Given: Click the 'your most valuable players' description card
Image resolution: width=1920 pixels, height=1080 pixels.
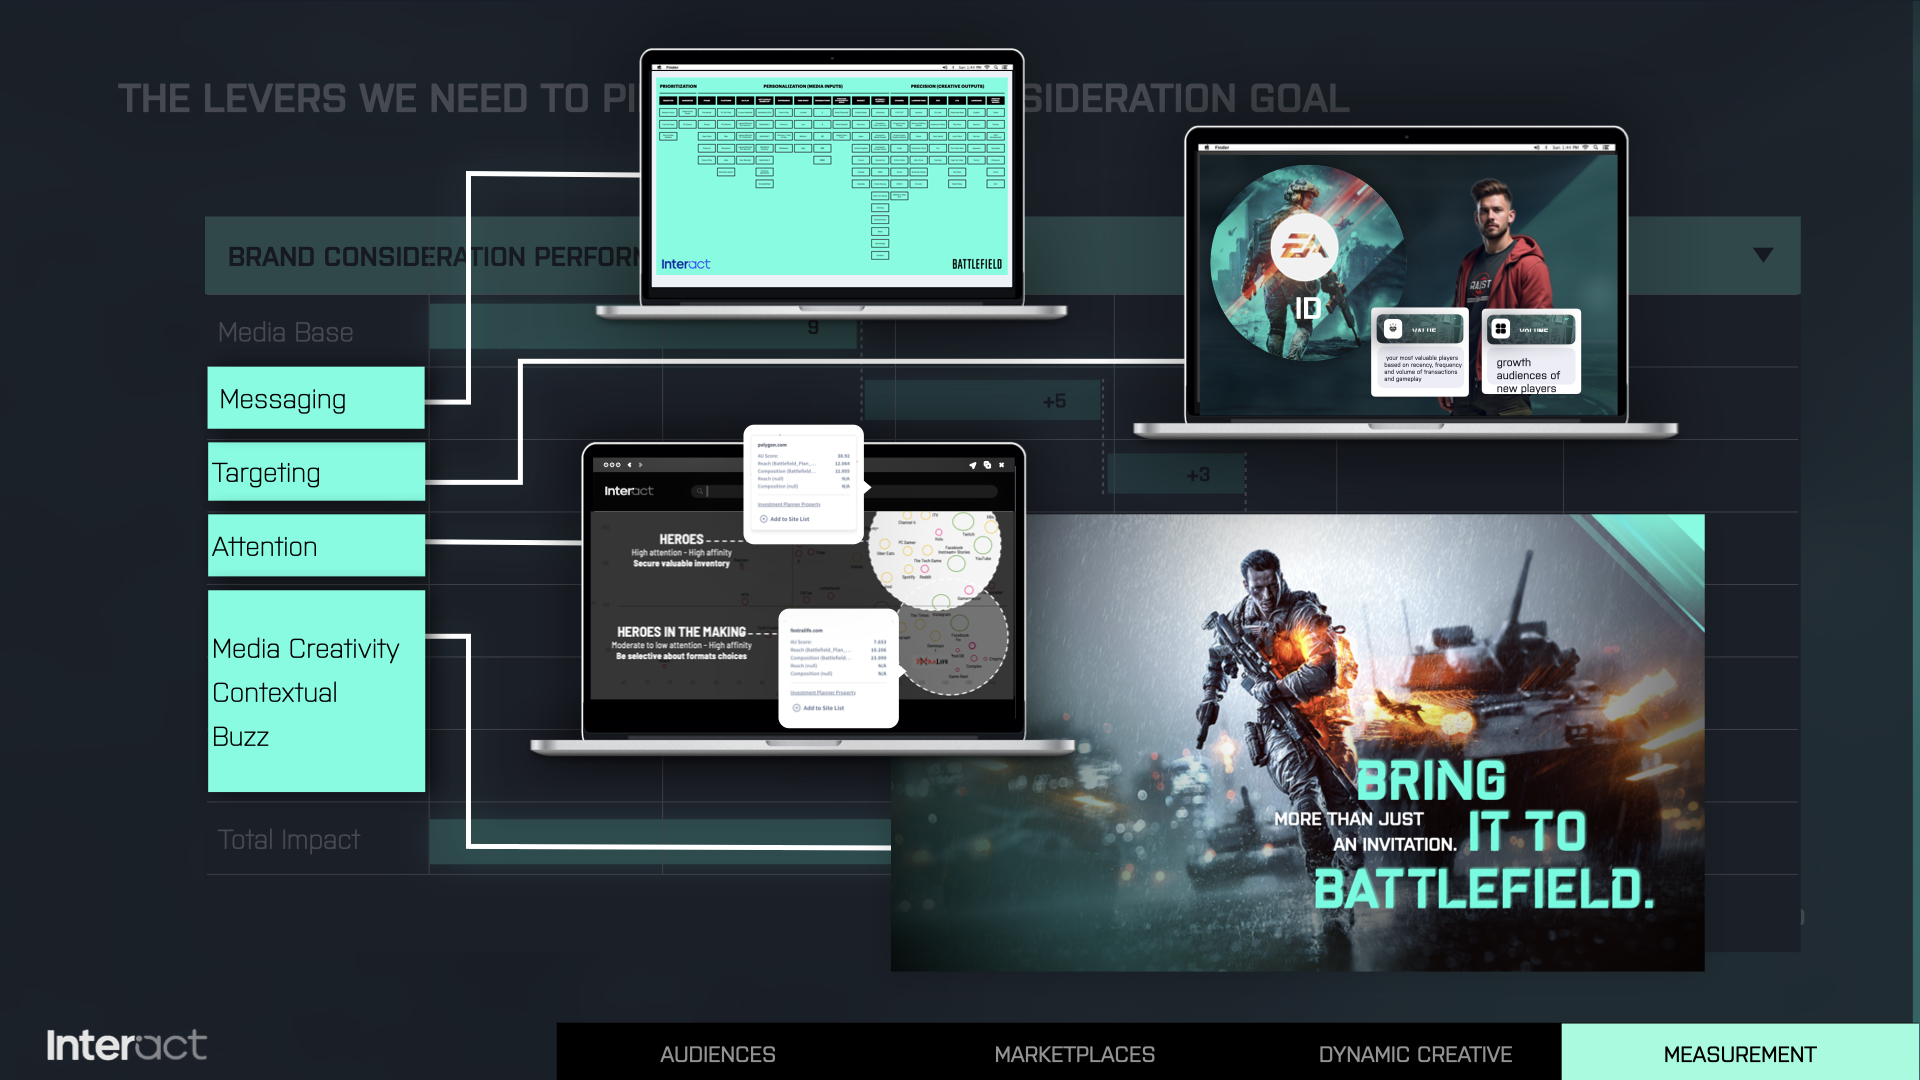Looking at the screenshot, I should [x=1420, y=368].
